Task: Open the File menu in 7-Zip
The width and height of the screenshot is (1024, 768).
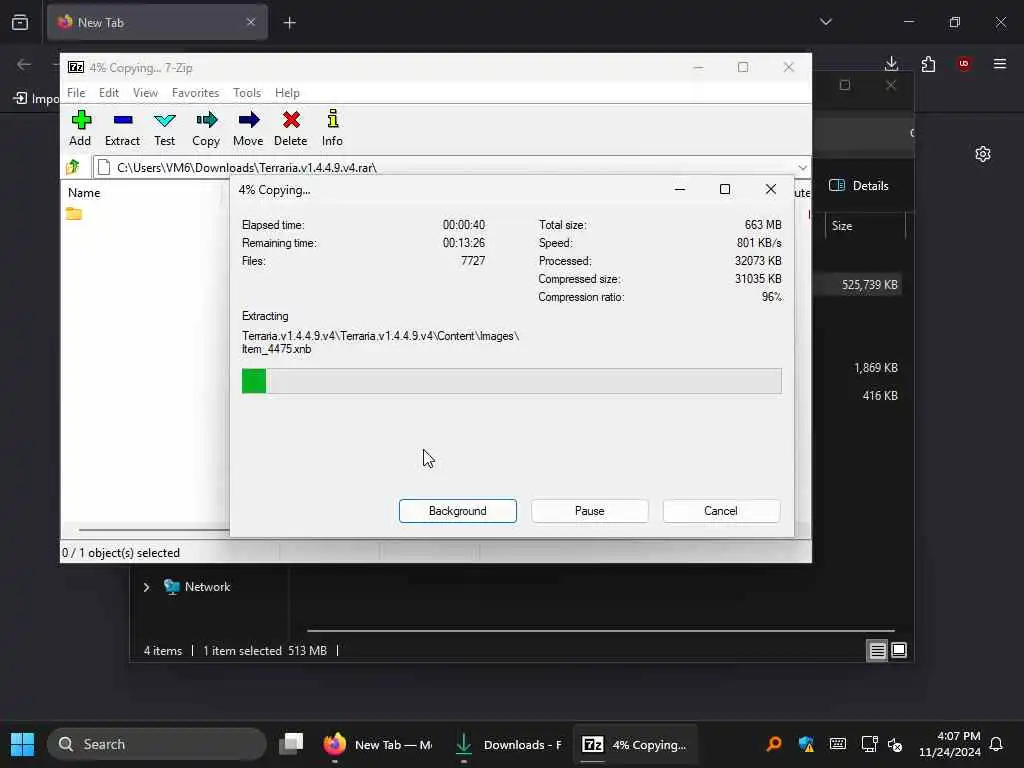Action: [76, 93]
